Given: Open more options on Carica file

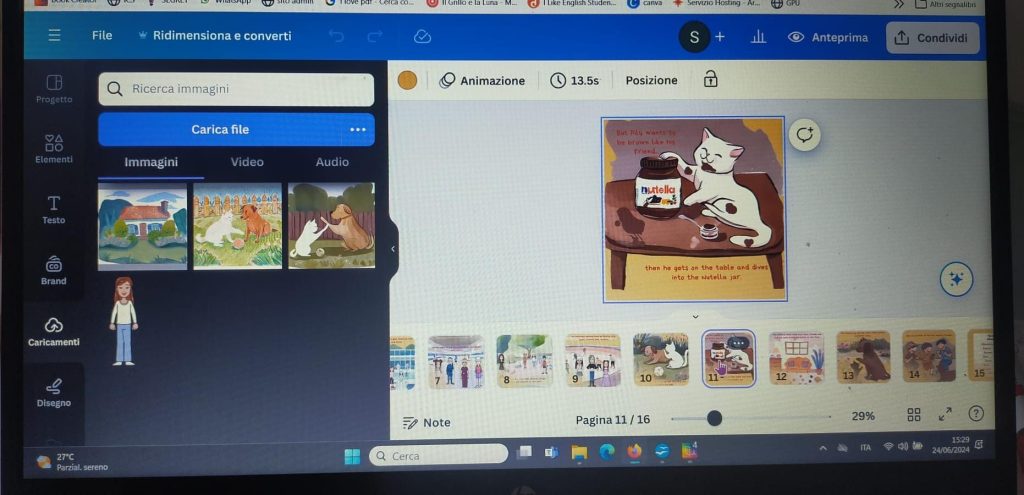Looking at the screenshot, I should [358, 129].
